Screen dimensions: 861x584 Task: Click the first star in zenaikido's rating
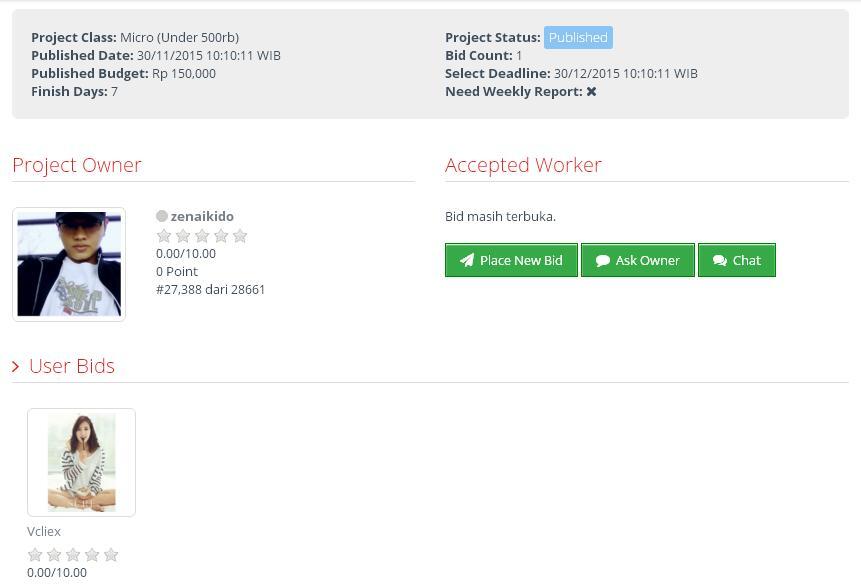pyautogui.click(x=164, y=235)
